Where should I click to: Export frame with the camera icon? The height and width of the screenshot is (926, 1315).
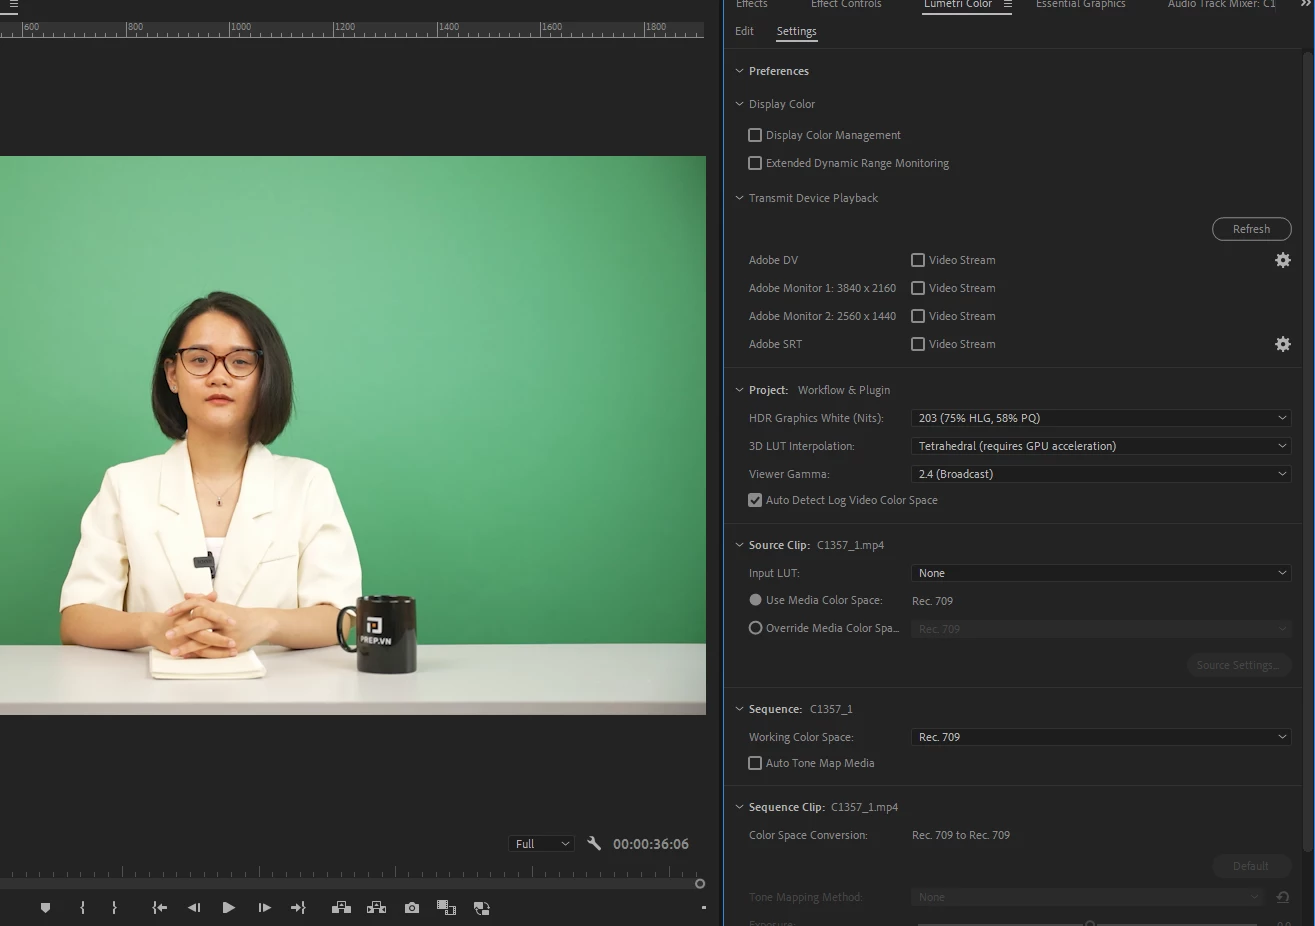(412, 908)
